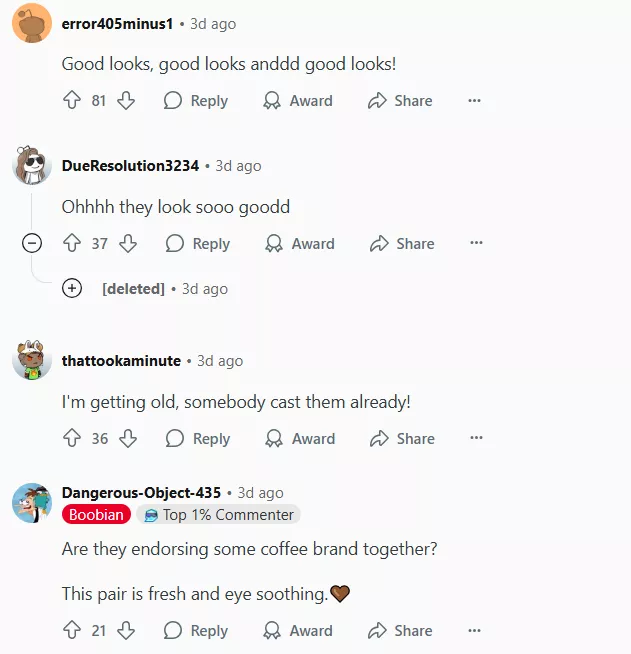
Task: Open Dangerous-Object-435's username link
Action: pyautogui.click(x=141, y=493)
